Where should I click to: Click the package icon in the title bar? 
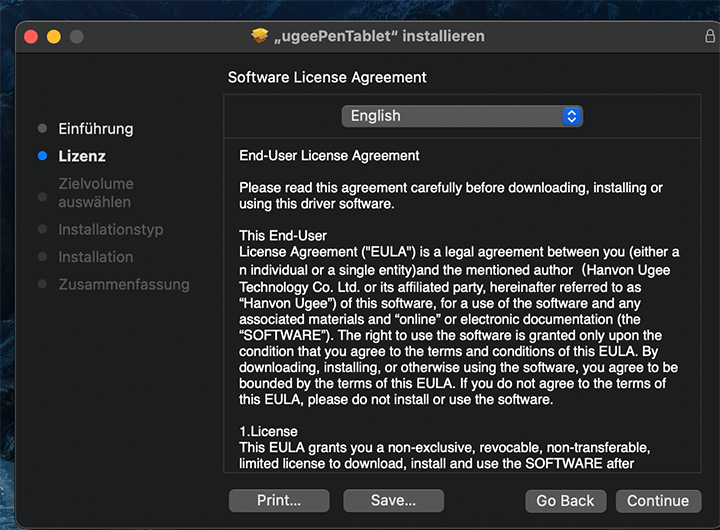pos(261,36)
